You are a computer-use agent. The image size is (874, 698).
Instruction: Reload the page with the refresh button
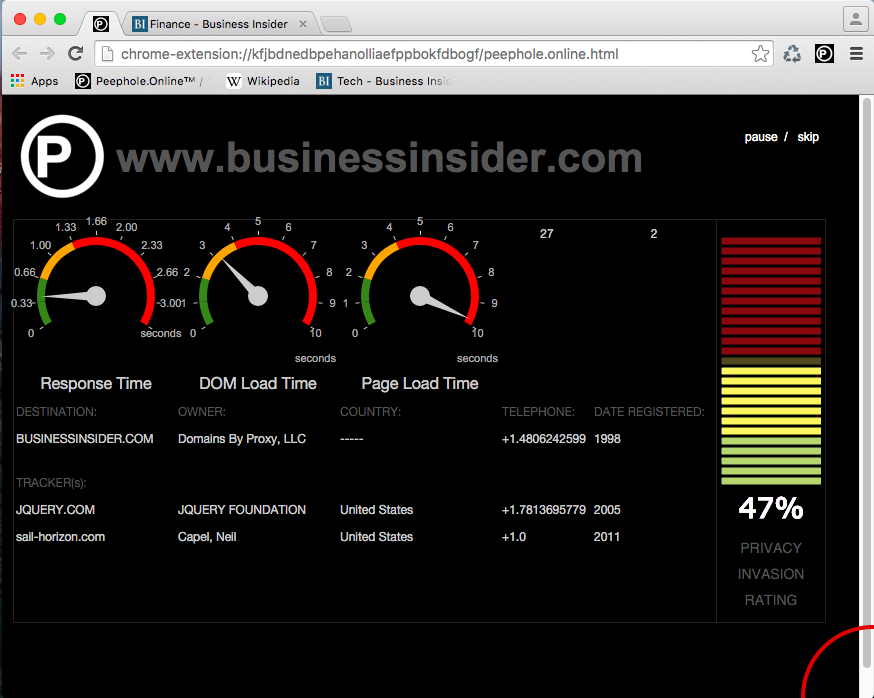[75, 54]
